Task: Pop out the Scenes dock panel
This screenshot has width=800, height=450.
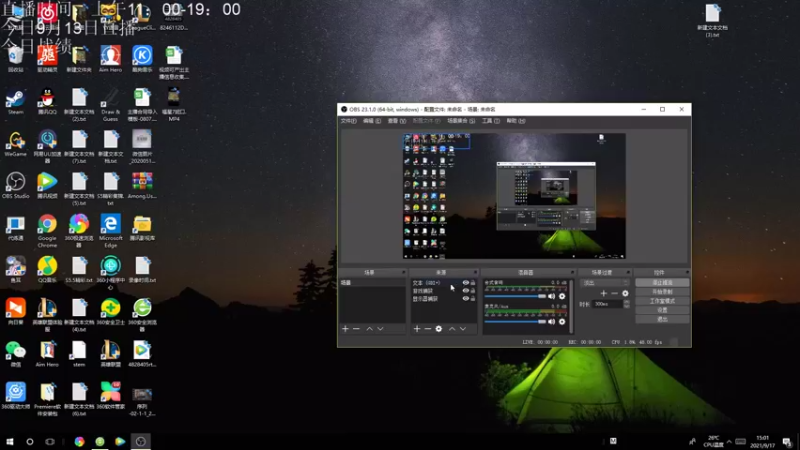Action: 404,272
